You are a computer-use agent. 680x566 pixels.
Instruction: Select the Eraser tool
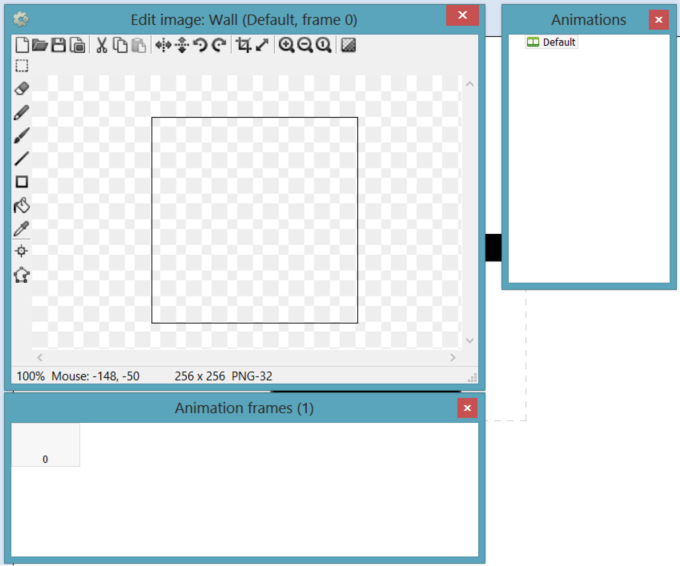pos(22,88)
